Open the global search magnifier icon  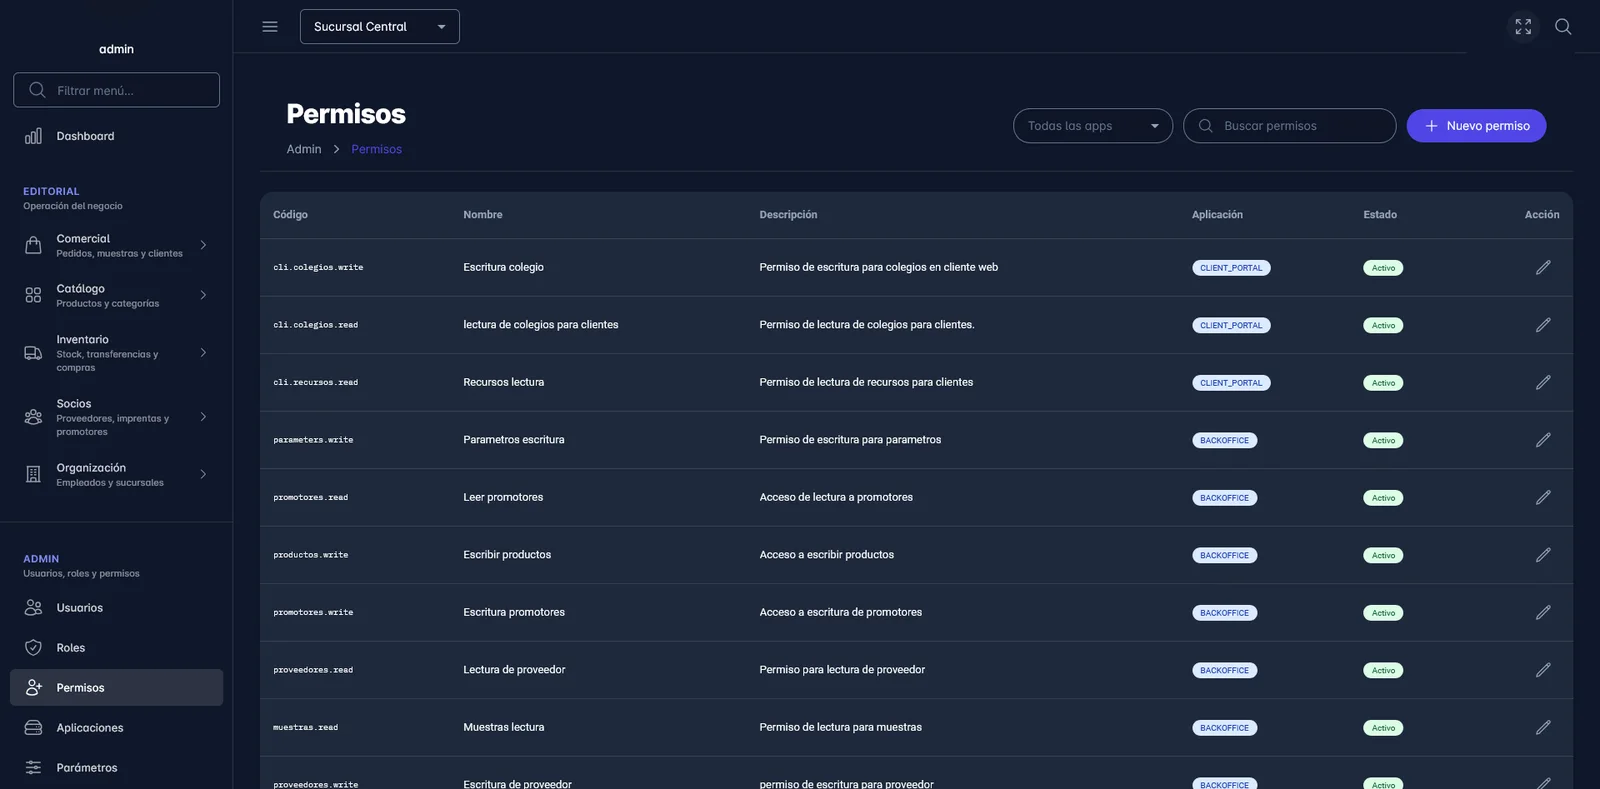coord(1563,27)
